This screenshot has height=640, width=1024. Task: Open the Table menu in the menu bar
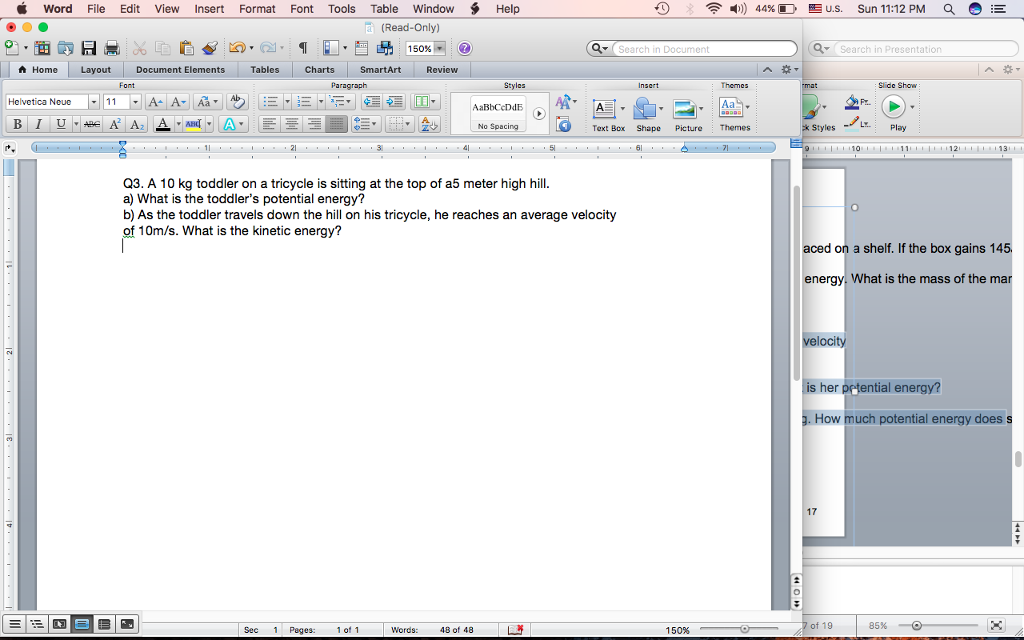click(x=384, y=8)
